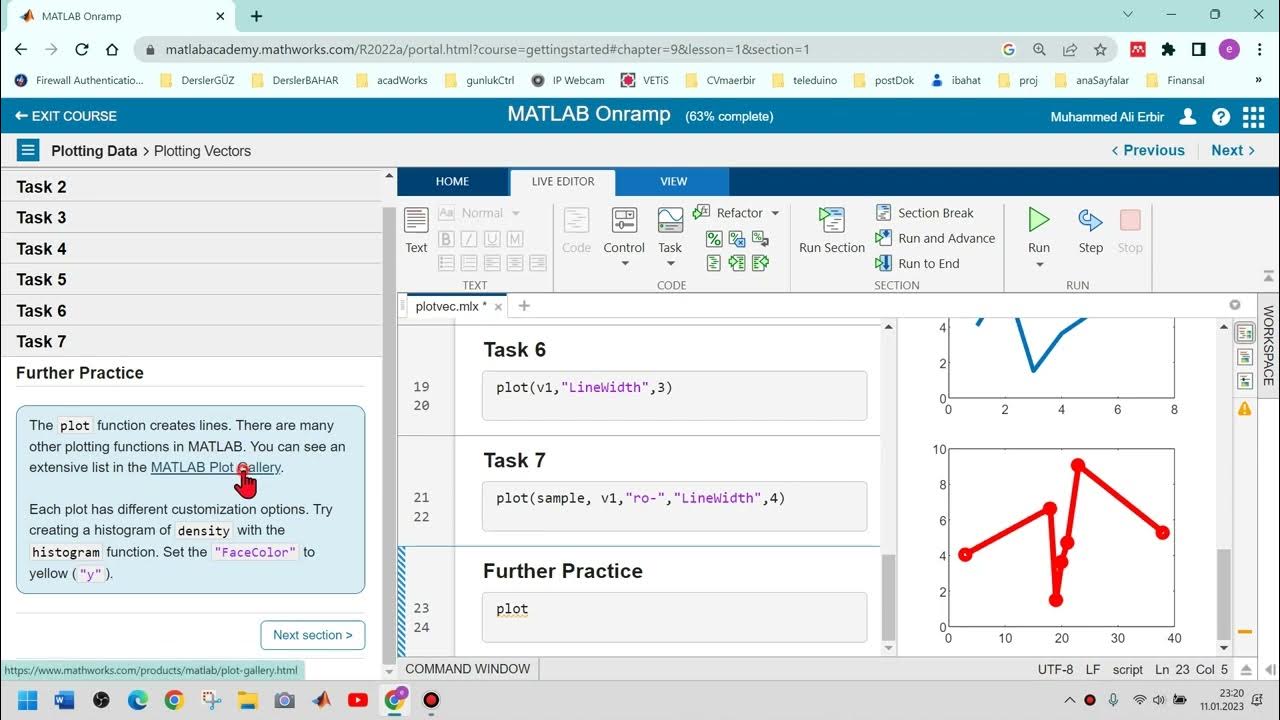This screenshot has height=720, width=1280.
Task: Click the Wrap Comments icon
Action: (760, 239)
